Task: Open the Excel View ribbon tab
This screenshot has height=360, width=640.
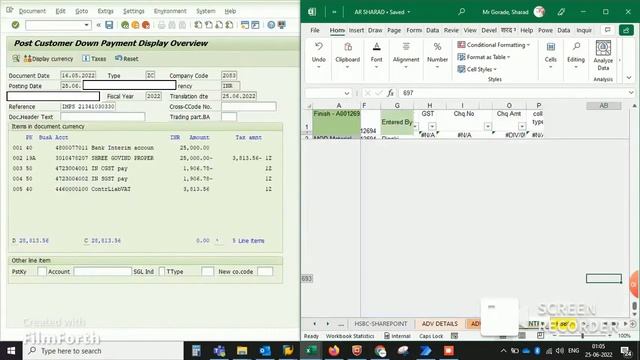Action: click(470, 30)
